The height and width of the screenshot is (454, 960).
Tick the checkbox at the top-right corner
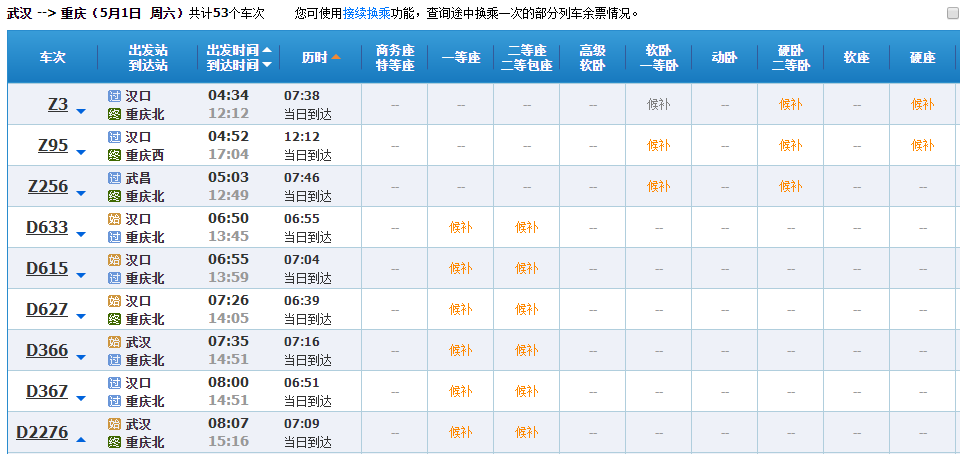952,13
